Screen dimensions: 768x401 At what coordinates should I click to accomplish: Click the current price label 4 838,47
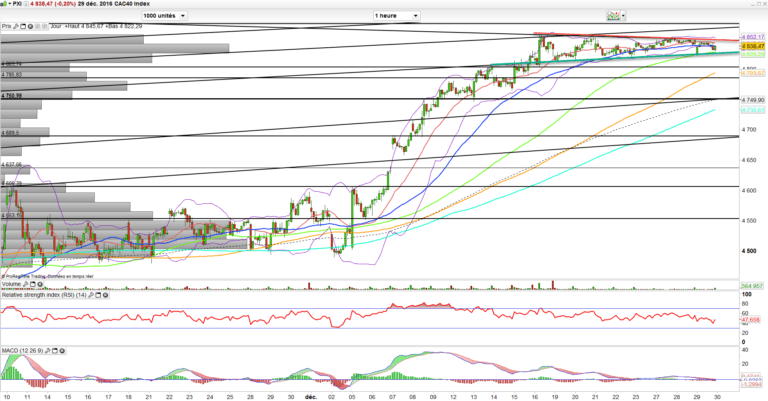click(751, 46)
